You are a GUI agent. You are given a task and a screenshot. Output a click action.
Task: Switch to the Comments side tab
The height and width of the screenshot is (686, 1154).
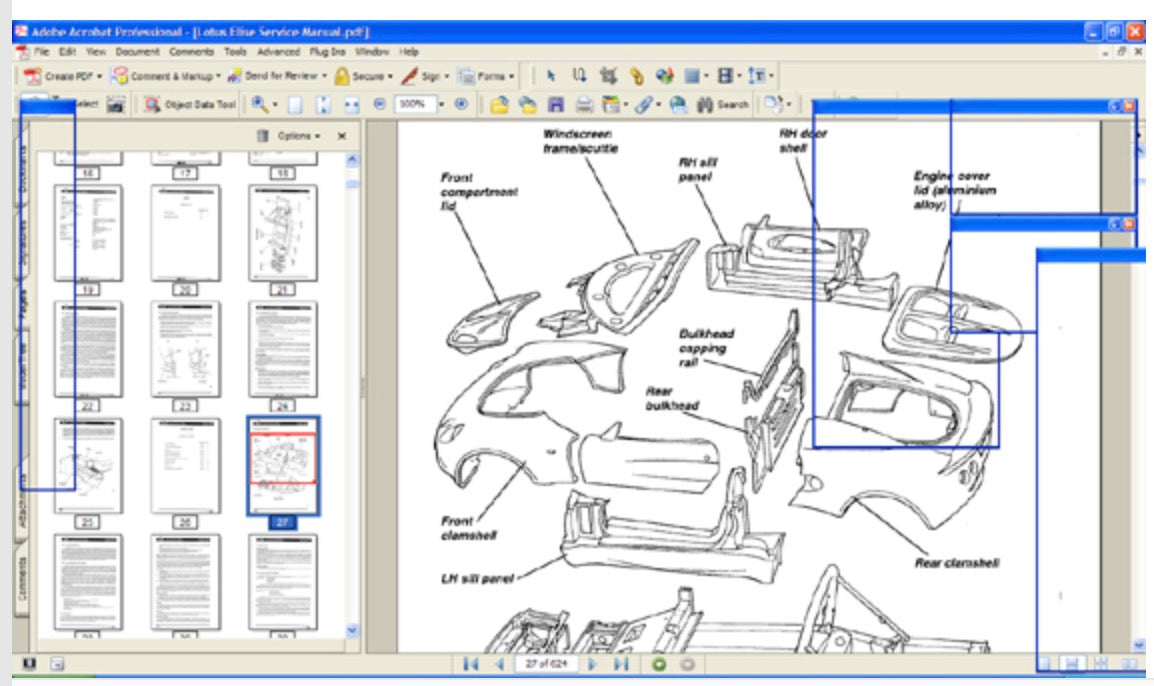[x=22, y=577]
